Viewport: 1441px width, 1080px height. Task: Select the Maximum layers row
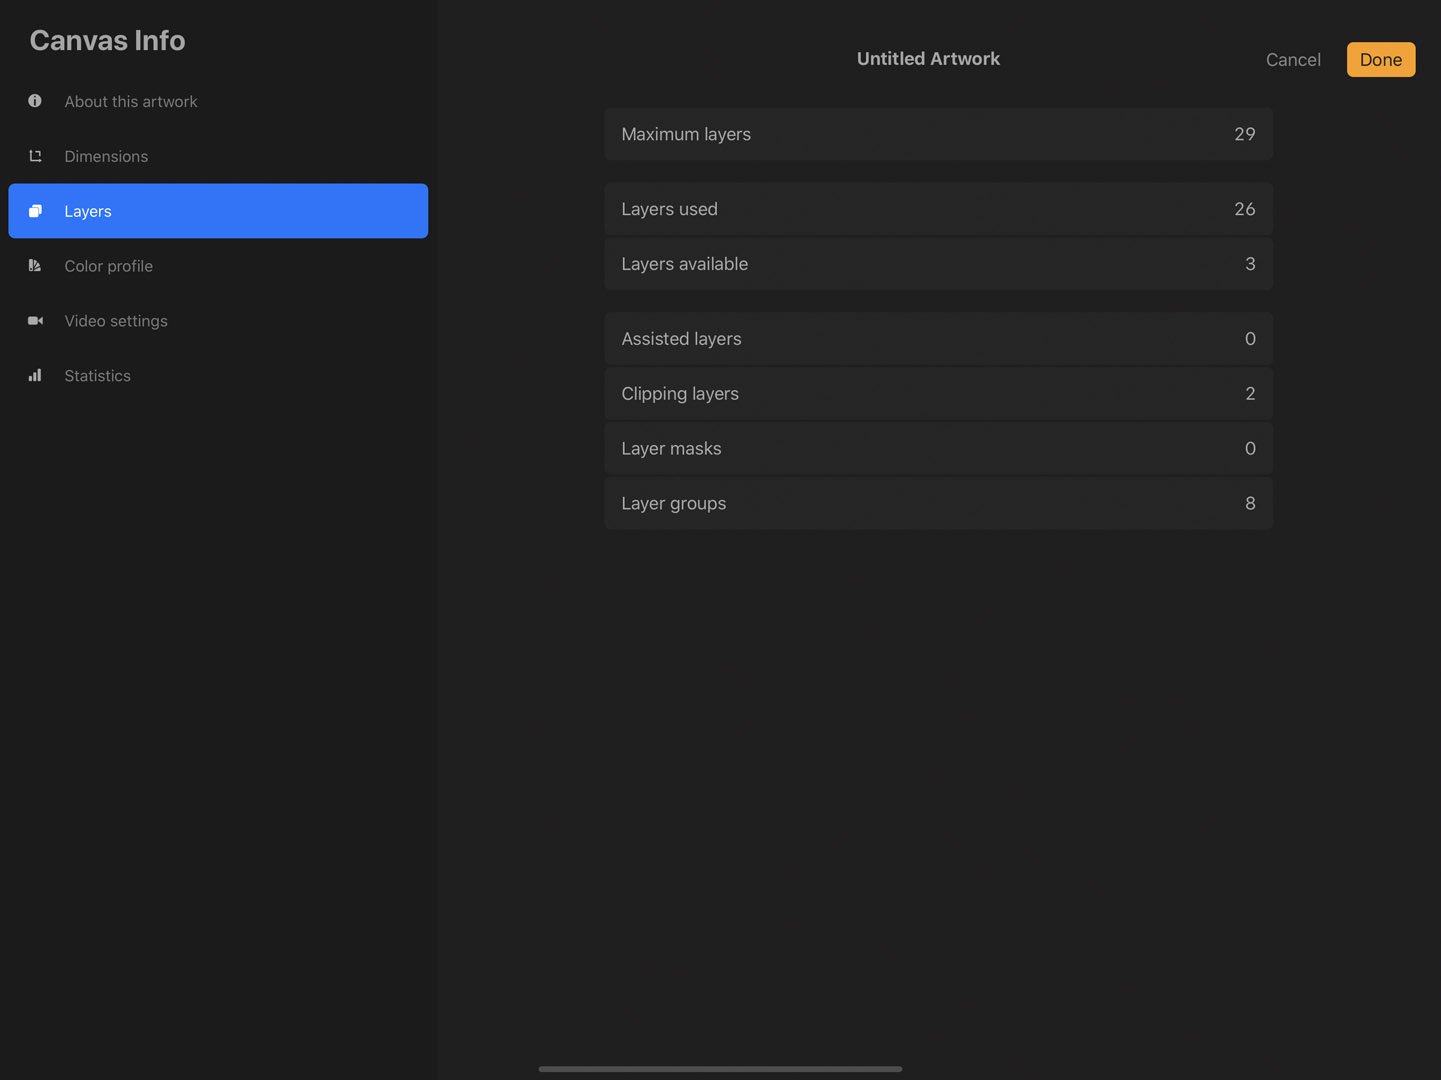(938, 134)
